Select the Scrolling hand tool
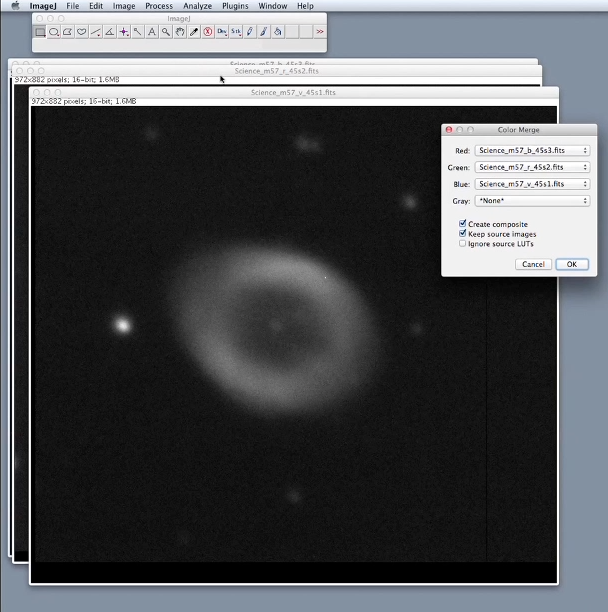The image size is (608, 612). (x=180, y=32)
